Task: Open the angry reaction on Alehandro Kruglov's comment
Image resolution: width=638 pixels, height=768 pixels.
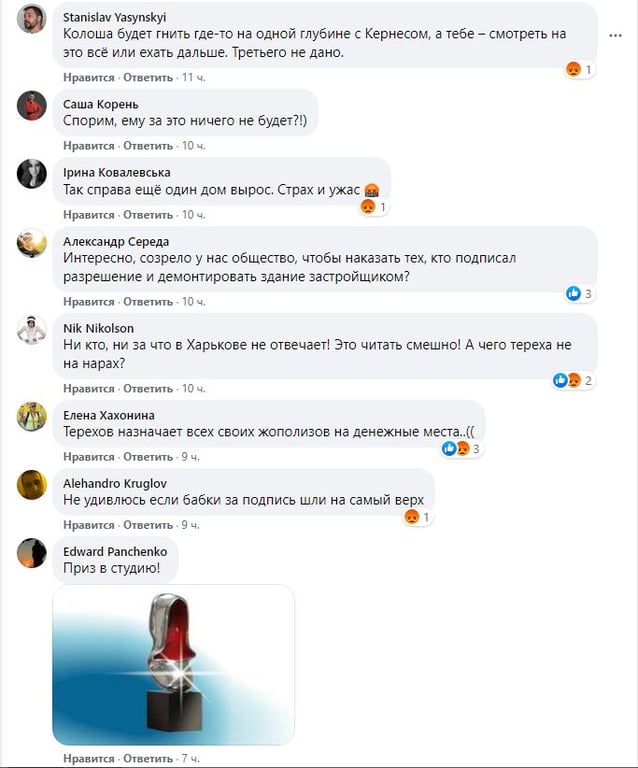Action: pos(418,517)
